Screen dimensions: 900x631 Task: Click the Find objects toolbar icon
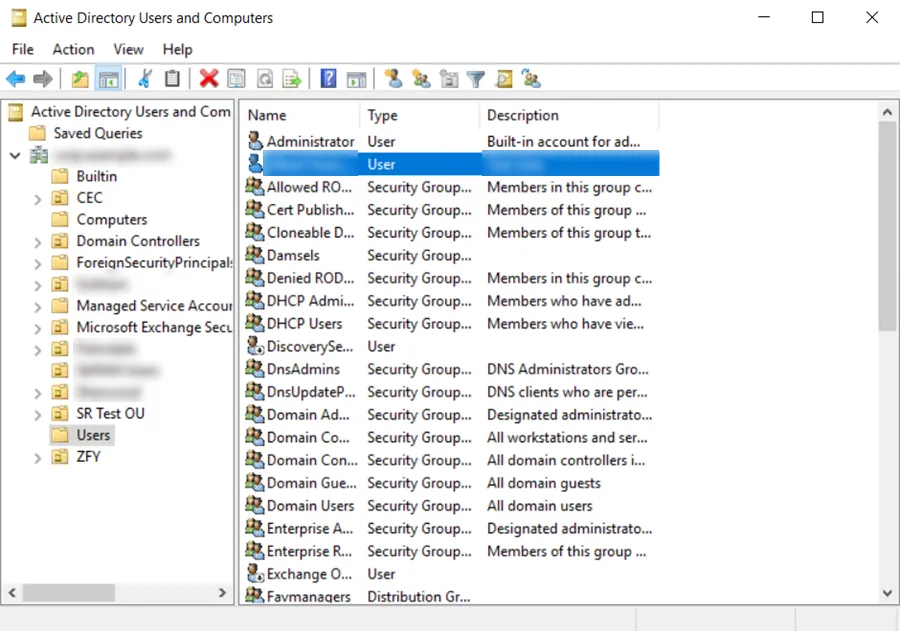503,79
